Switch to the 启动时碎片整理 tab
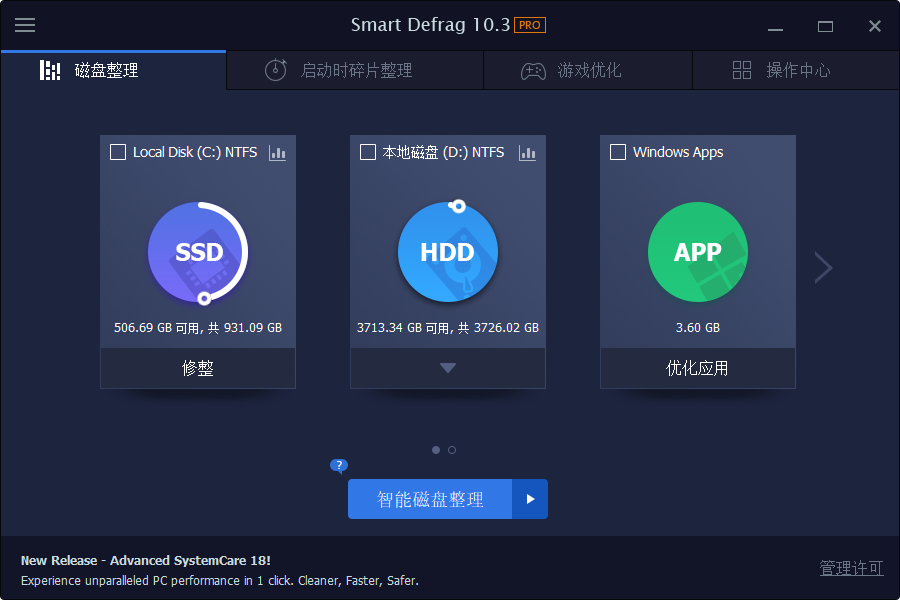Viewport: 900px width, 600px height. [x=355, y=71]
